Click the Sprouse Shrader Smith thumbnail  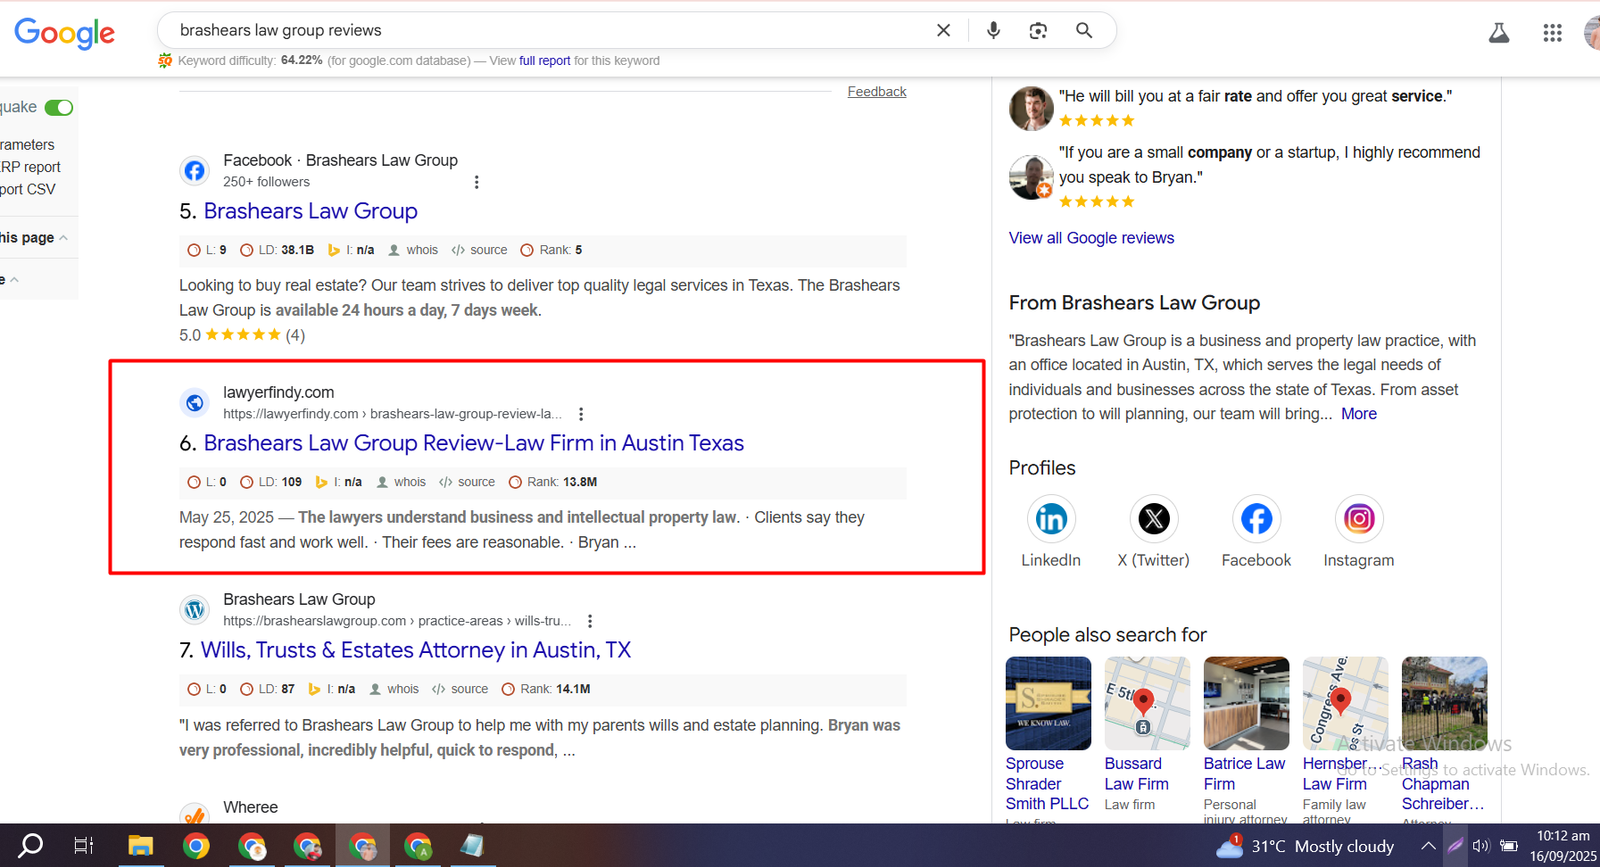[x=1048, y=703]
